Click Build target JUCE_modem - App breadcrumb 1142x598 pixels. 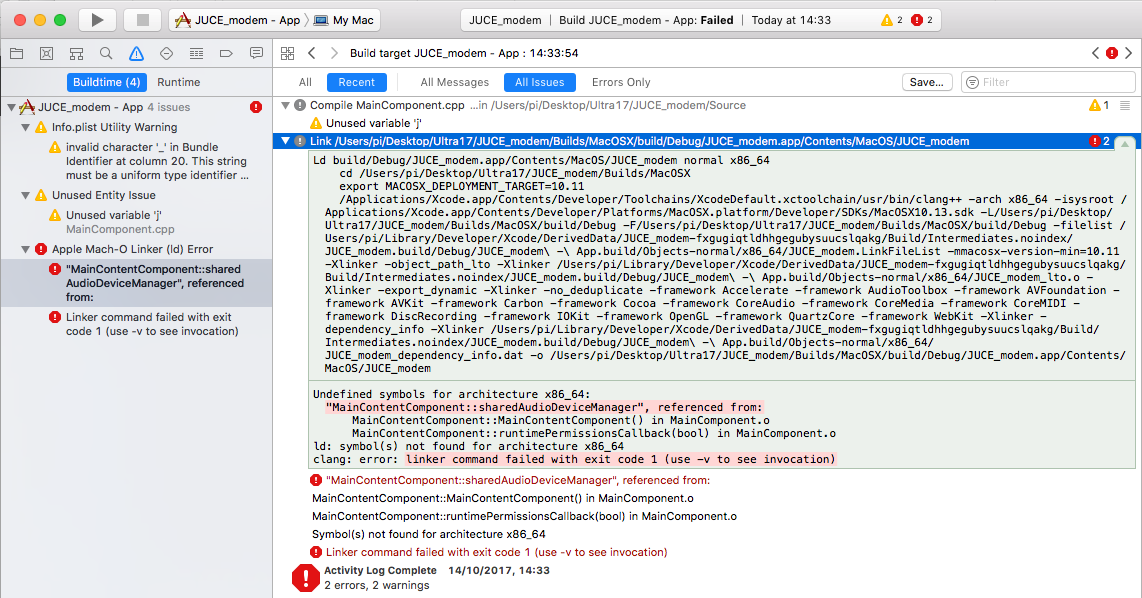[464, 53]
